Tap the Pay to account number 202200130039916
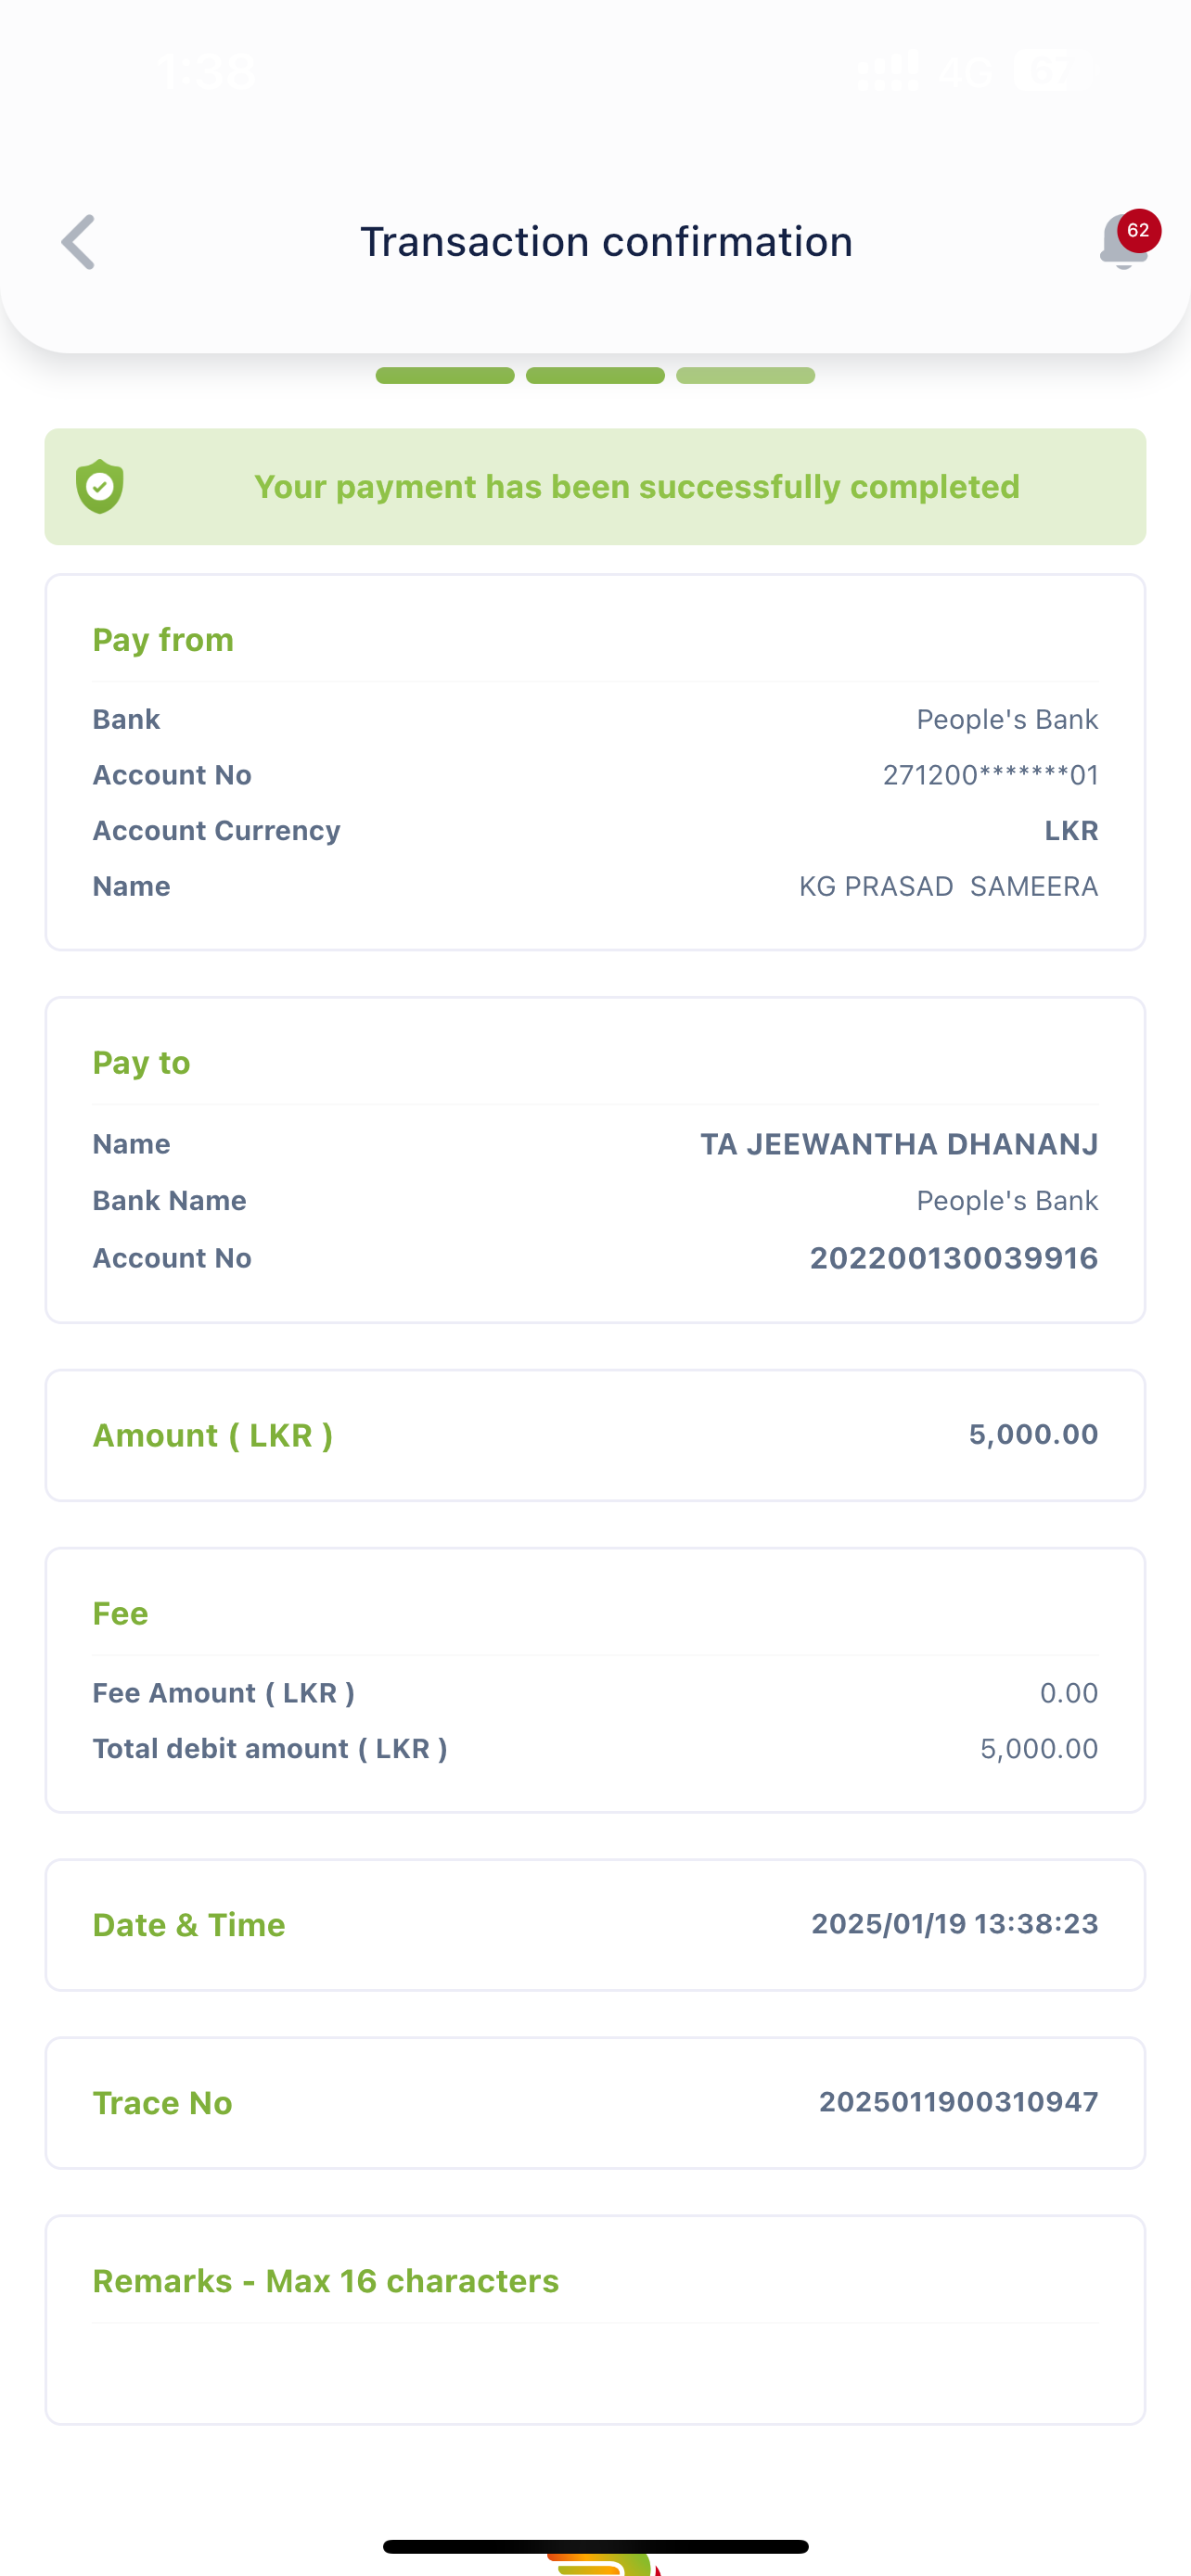Viewport: 1191px width, 2576px height. click(953, 1258)
